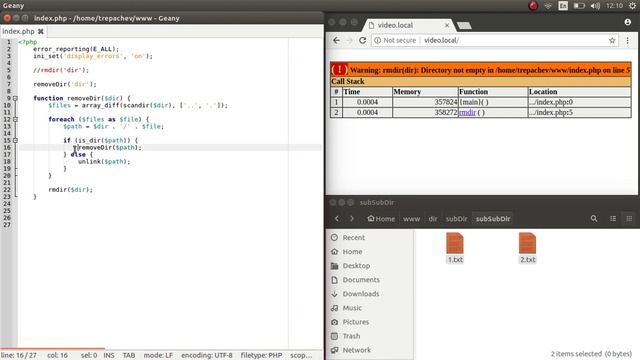This screenshot has width=640, height=360.
Task: Click the browser forward arrow
Action: pos(349,40)
